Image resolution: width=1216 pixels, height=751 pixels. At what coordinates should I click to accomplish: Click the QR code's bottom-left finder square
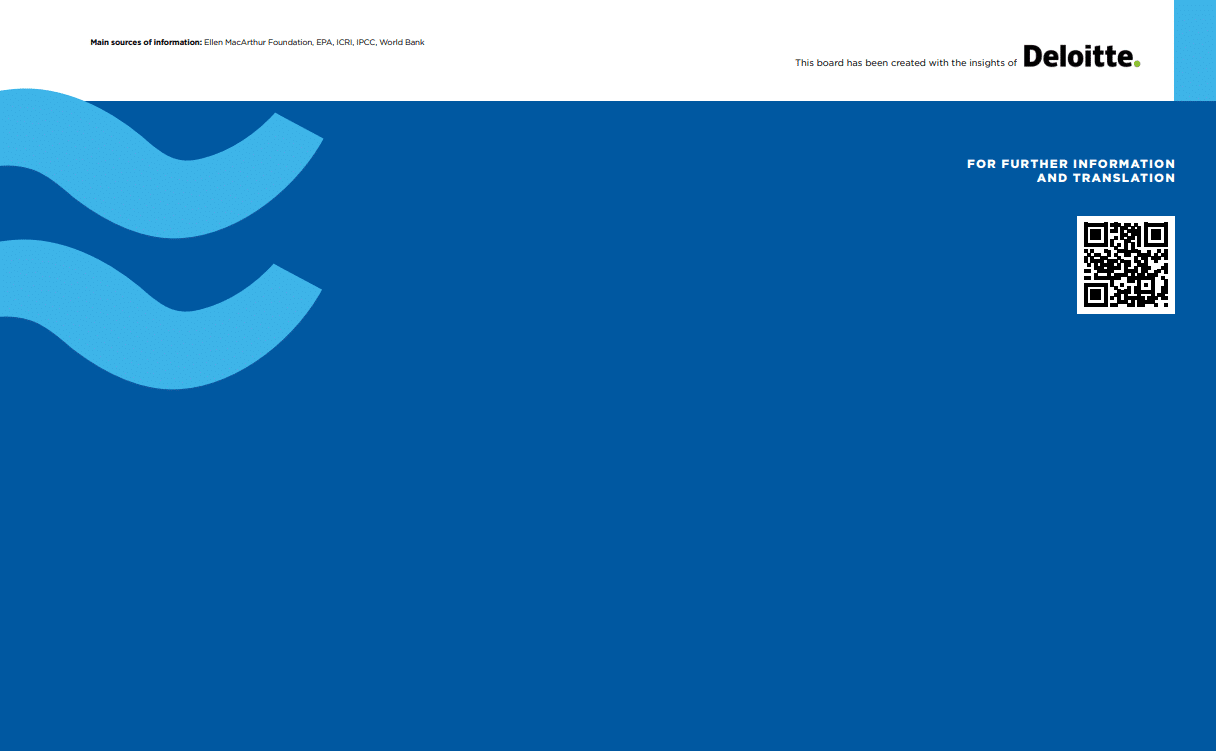(x=1095, y=295)
